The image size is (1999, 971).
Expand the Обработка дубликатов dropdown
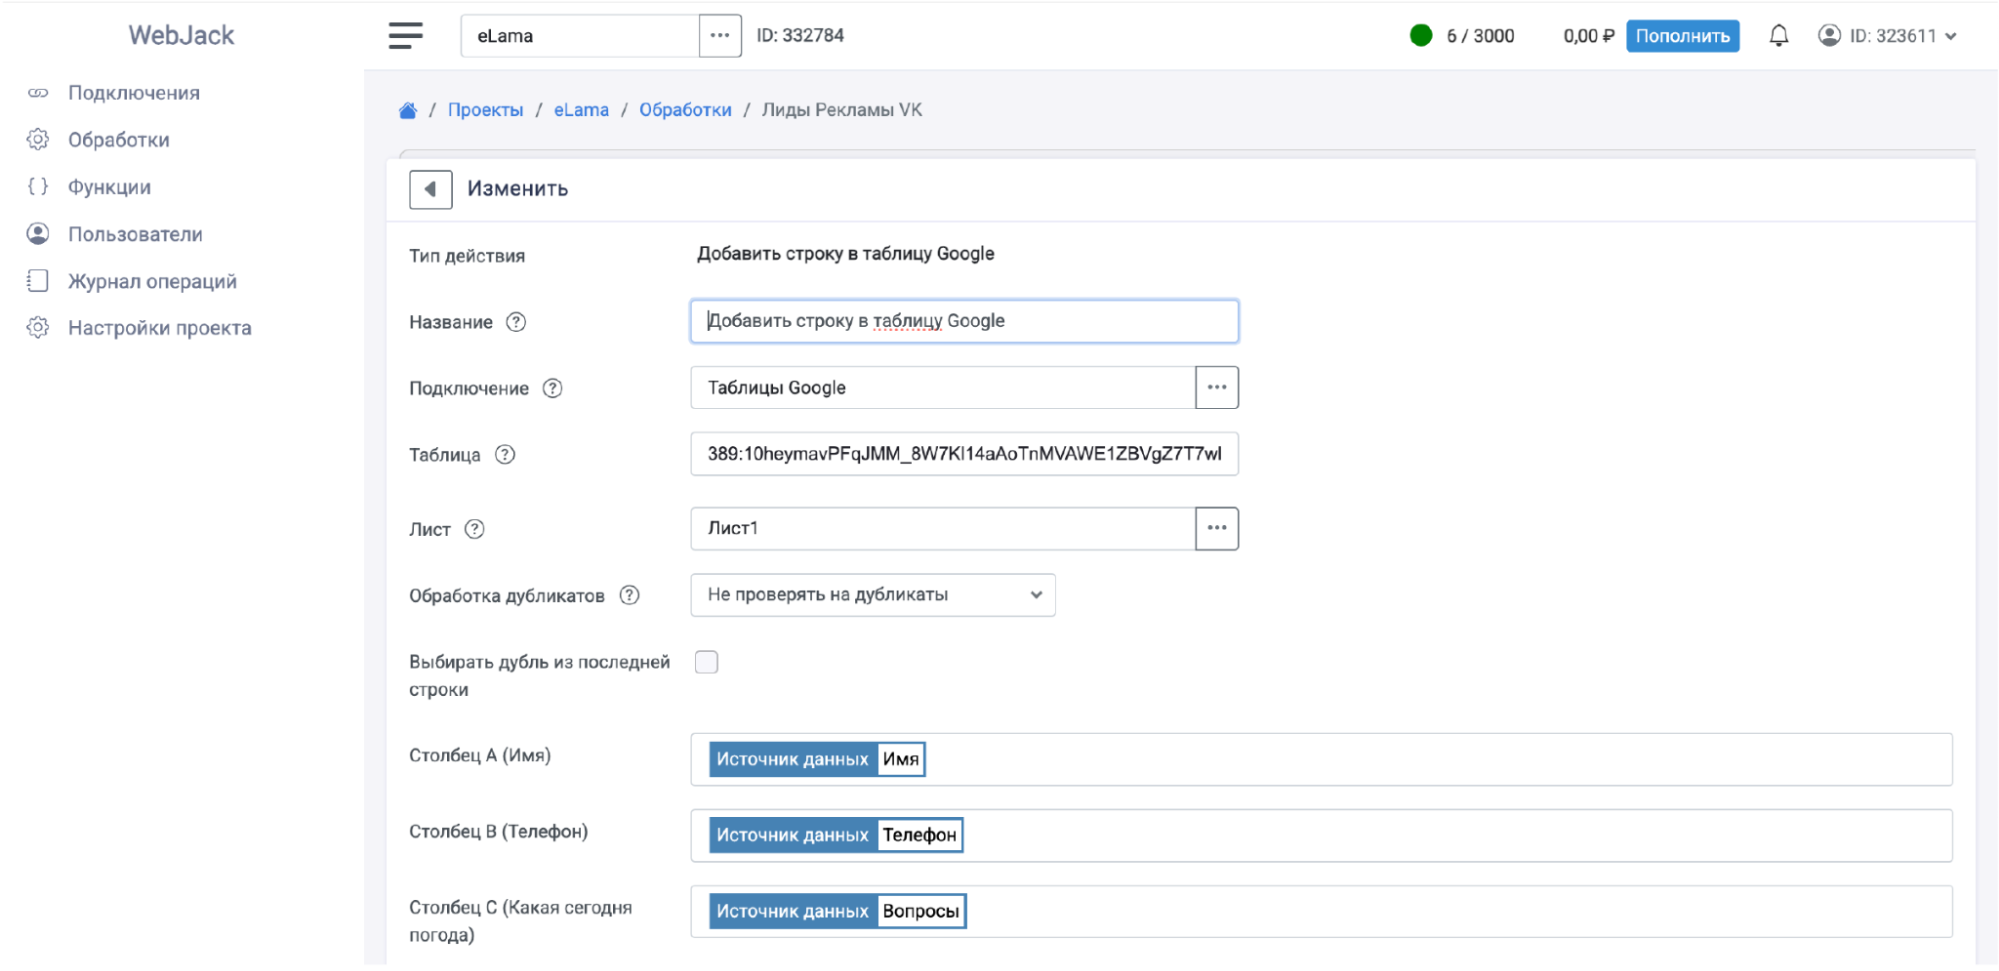point(872,595)
